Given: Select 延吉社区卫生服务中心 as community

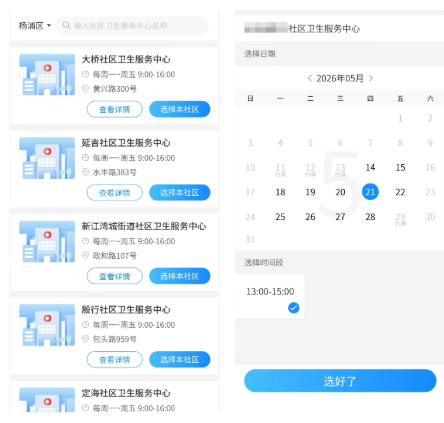Looking at the screenshot, I should pos(180,193).
